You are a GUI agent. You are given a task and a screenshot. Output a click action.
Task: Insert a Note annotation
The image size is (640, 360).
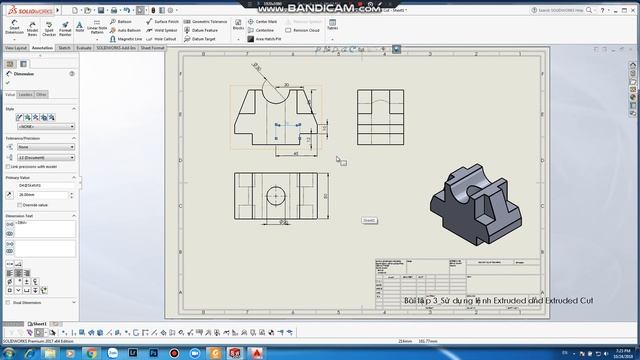[x=80, y=27]
